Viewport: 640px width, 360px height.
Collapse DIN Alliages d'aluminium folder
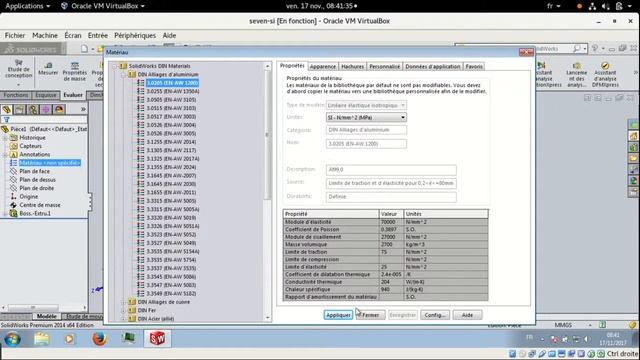(124, 75)
